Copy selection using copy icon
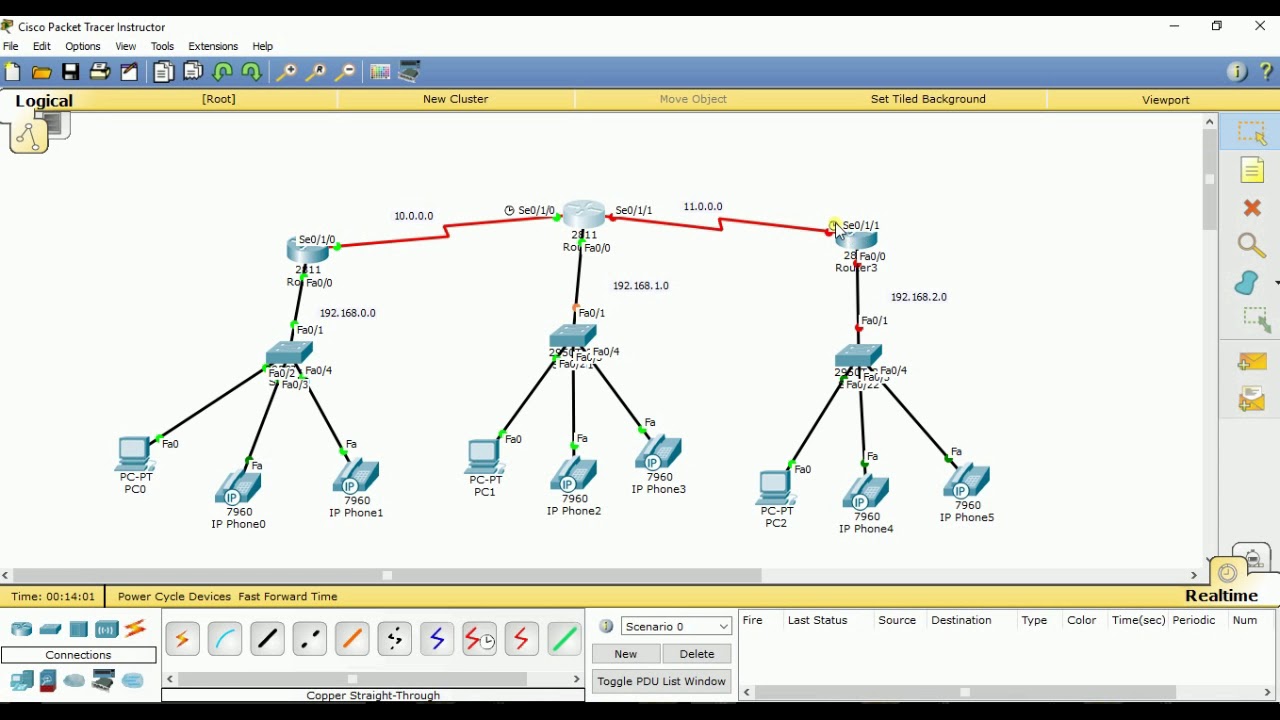The width and height of the screenshot is (1280, 720). tap(164, 72)
